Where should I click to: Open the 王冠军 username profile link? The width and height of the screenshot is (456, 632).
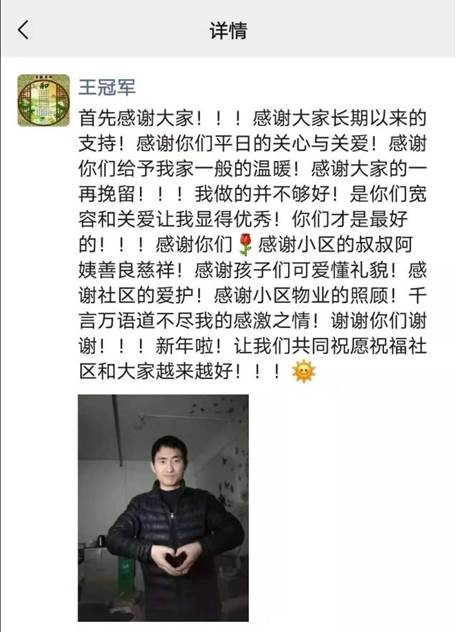(107, 87)
